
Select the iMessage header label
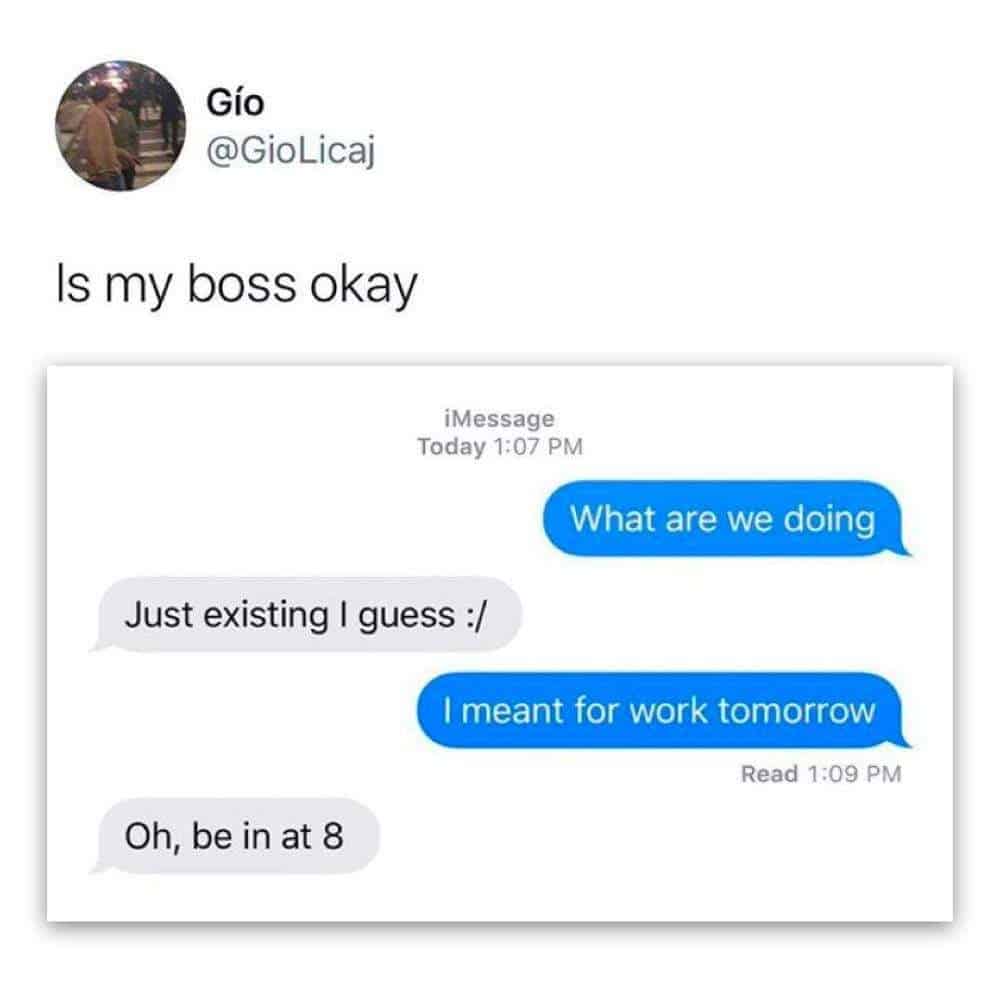click(499, 418)
